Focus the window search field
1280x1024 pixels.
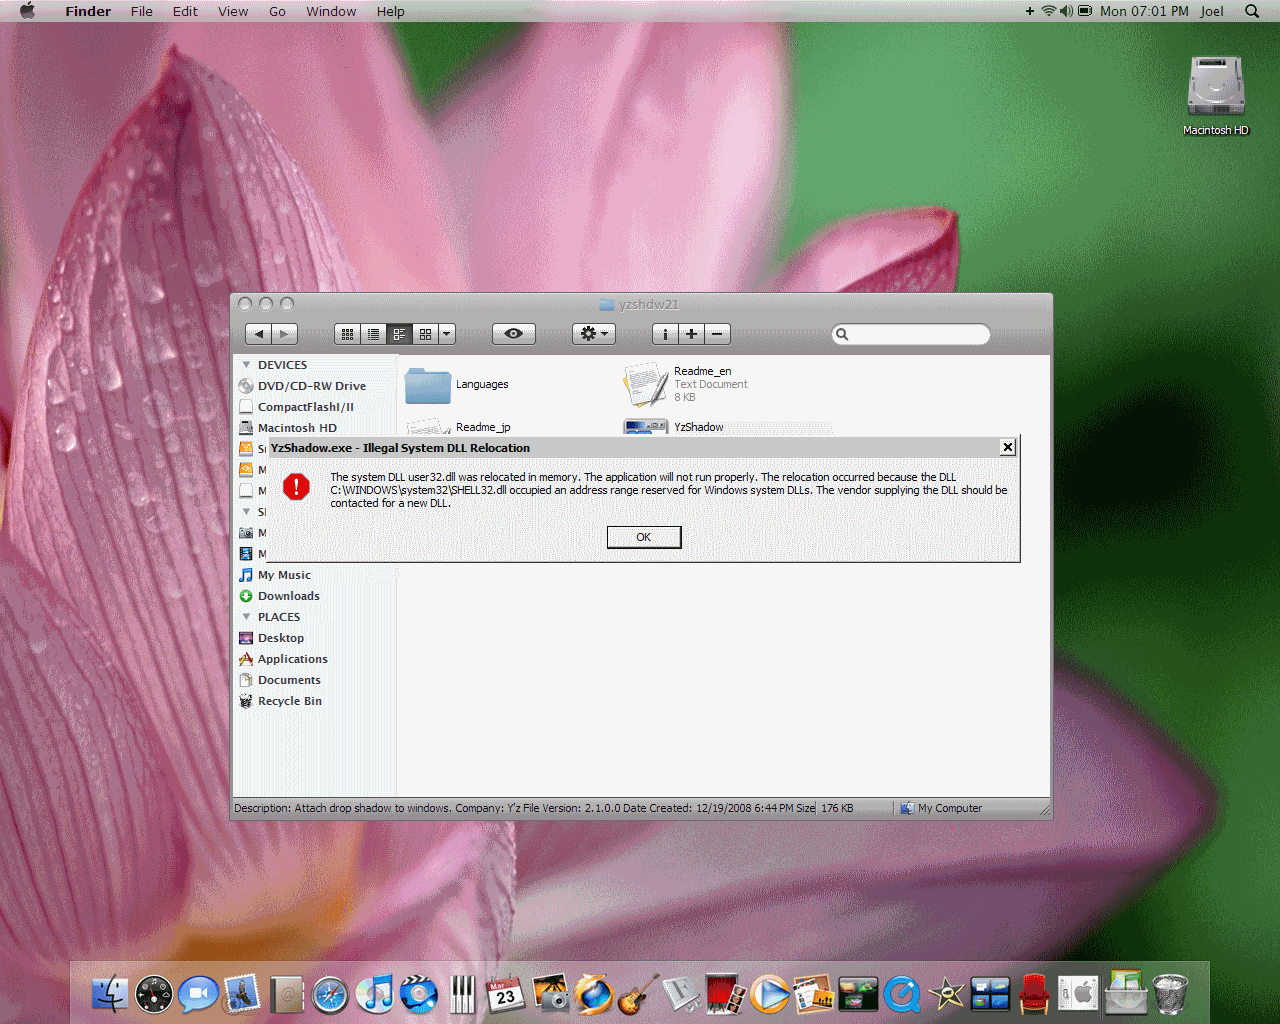pos(911,334)
